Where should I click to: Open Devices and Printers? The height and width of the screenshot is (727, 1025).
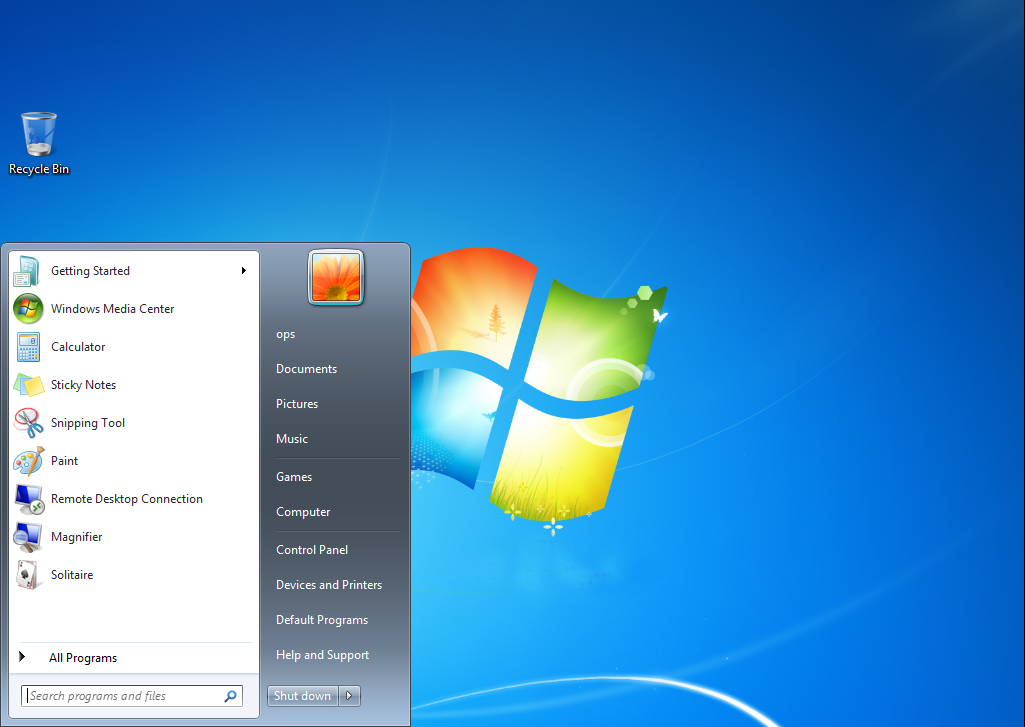pyautogui.click(x=328, y=584)
